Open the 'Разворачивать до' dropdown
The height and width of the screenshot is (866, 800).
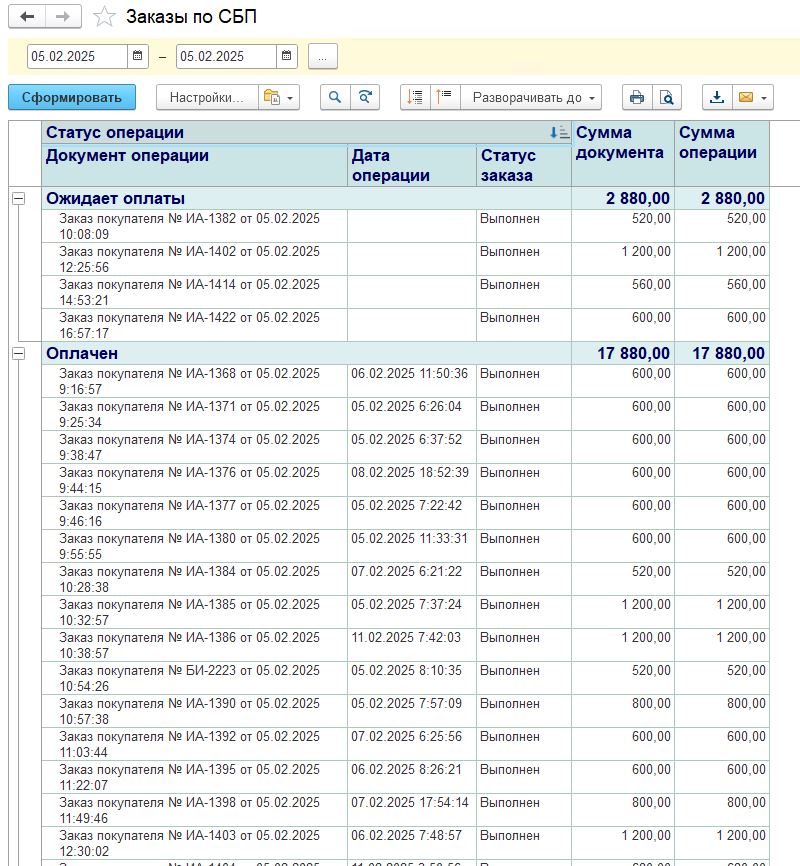tap(530, 97)
